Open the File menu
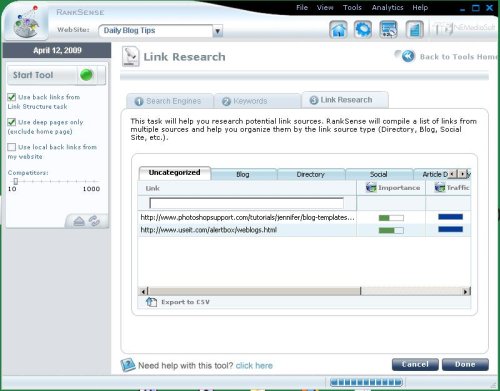500x391 pixels. pos(302,7)
